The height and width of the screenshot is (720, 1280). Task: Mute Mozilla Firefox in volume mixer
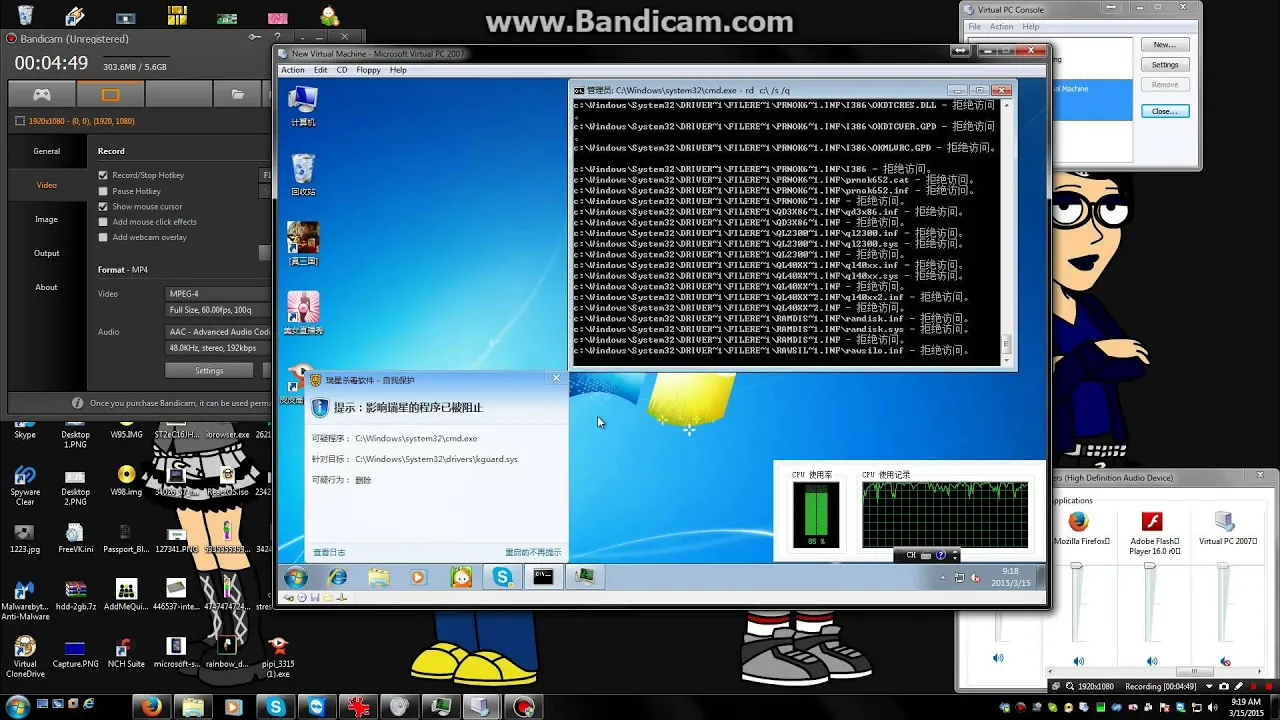coord(1078,661)
